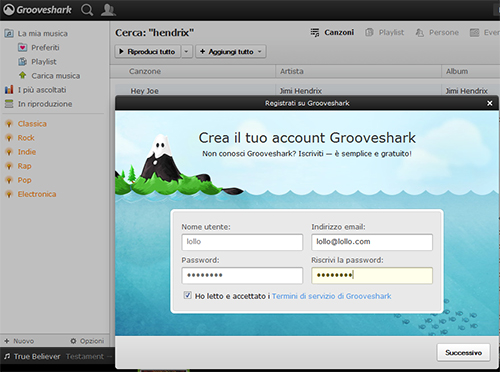Image resolution: width=500 pixels, height=372 pixels.
Task: Click the station icon next to Rap
Action: pos(9,166)
